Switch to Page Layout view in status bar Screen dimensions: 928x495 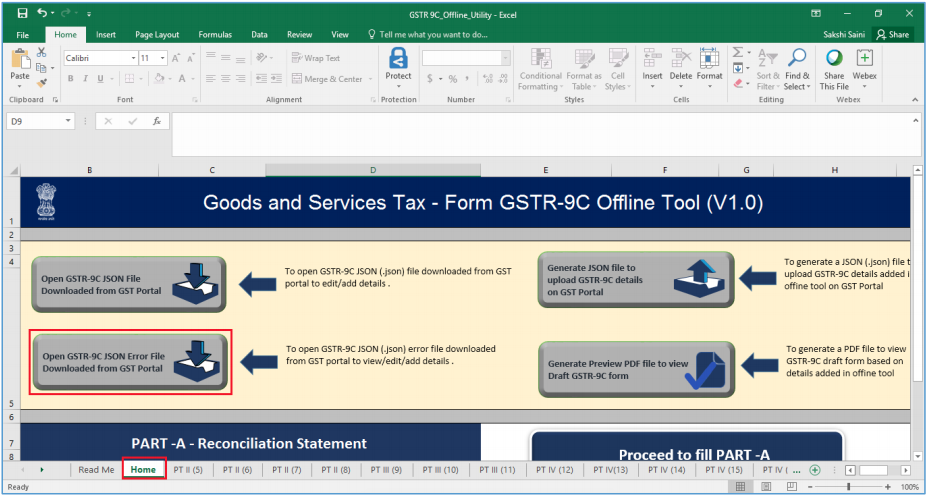tap(766, 487)
